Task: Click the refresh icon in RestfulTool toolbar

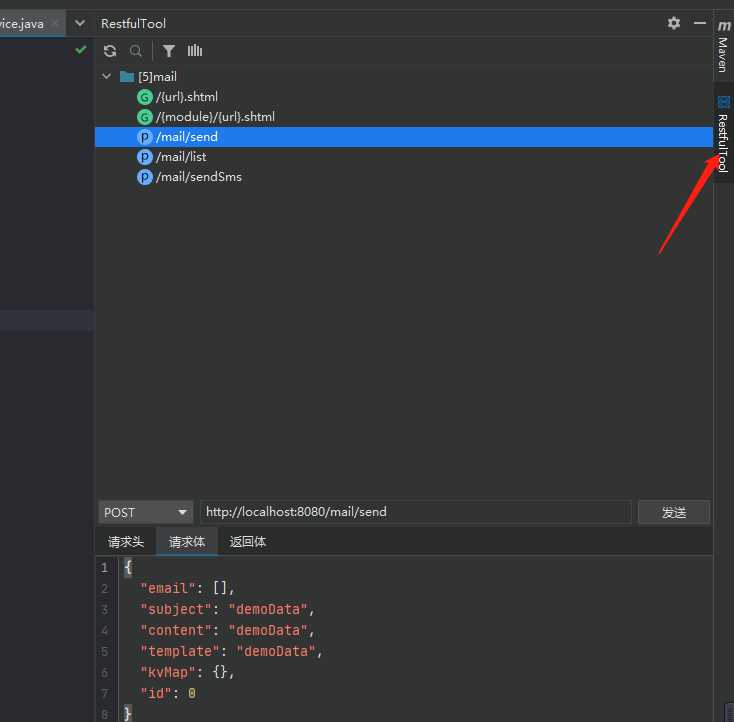Action: [x=110, y=51]
